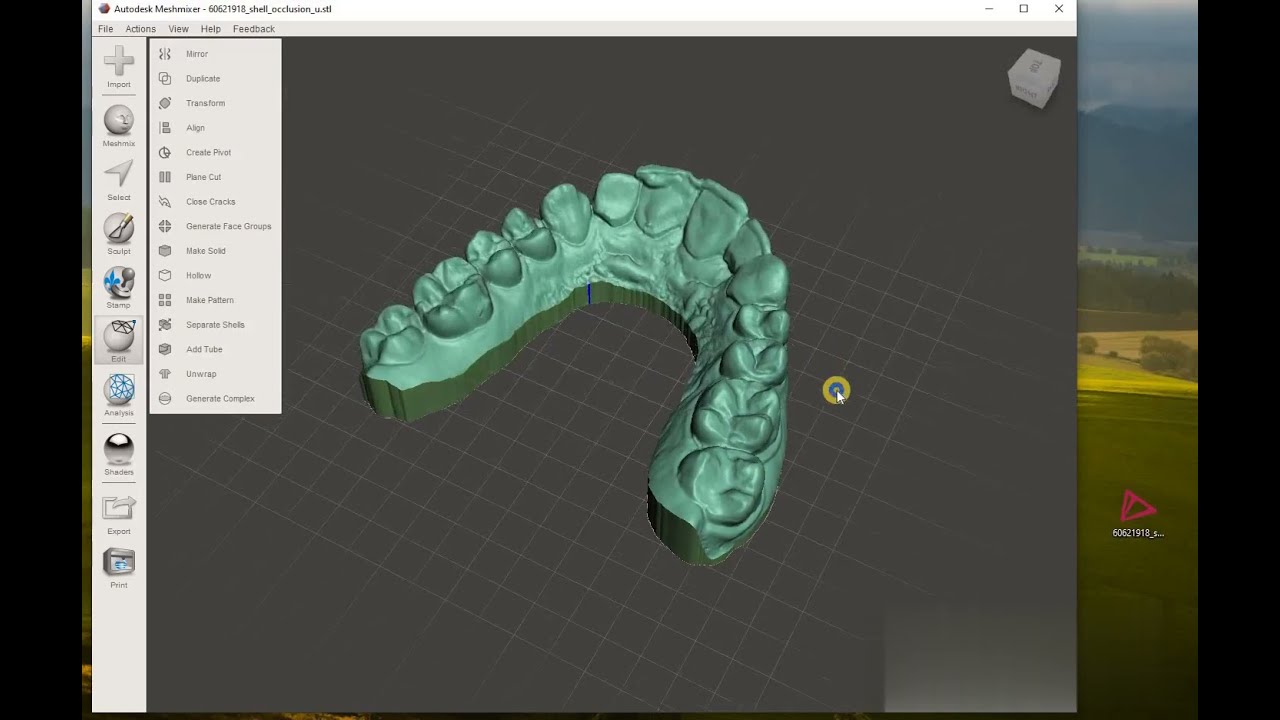Click the view orientation cube
1280x720 pixels.
[1034, 78]
